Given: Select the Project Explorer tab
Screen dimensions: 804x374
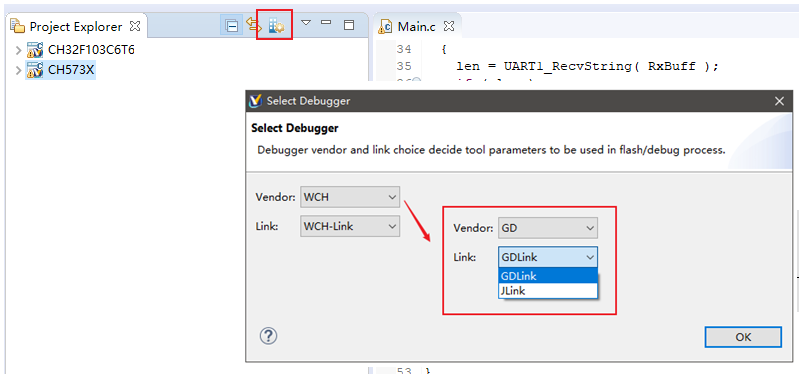Looking at the screenshot, I should pos(75,26).
